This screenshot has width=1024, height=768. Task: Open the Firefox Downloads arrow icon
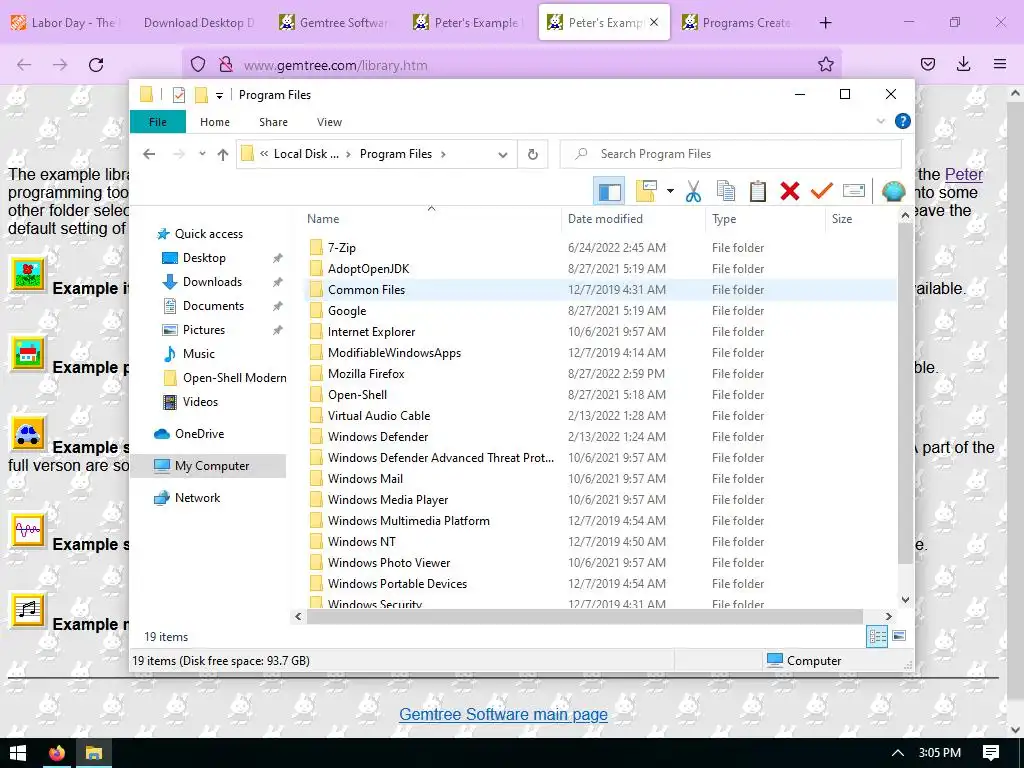point(963,64)
